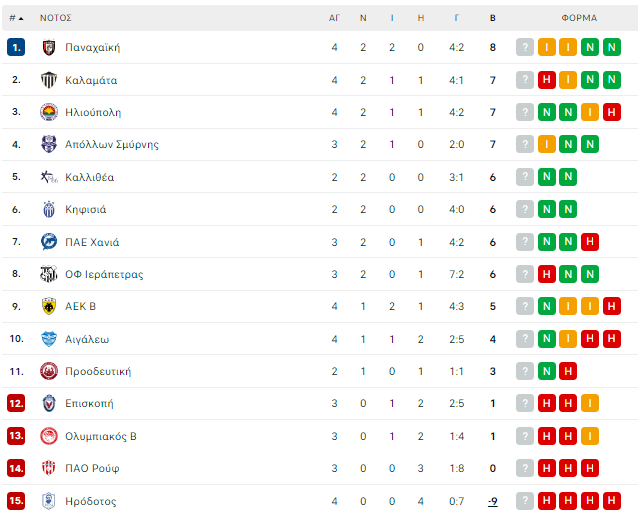
Task: Click the ΠΑΕ Χανιά blue logo
Action: pos(49,242)
